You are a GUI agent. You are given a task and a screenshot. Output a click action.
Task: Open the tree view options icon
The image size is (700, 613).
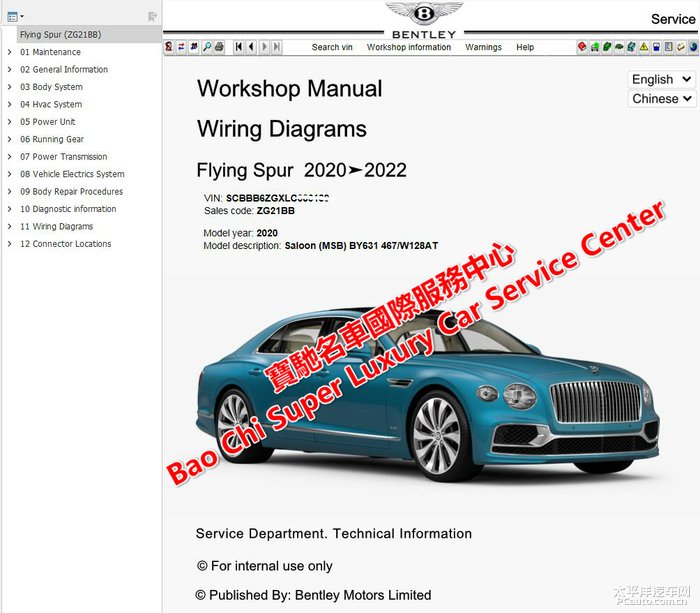(x=15, y=17)
